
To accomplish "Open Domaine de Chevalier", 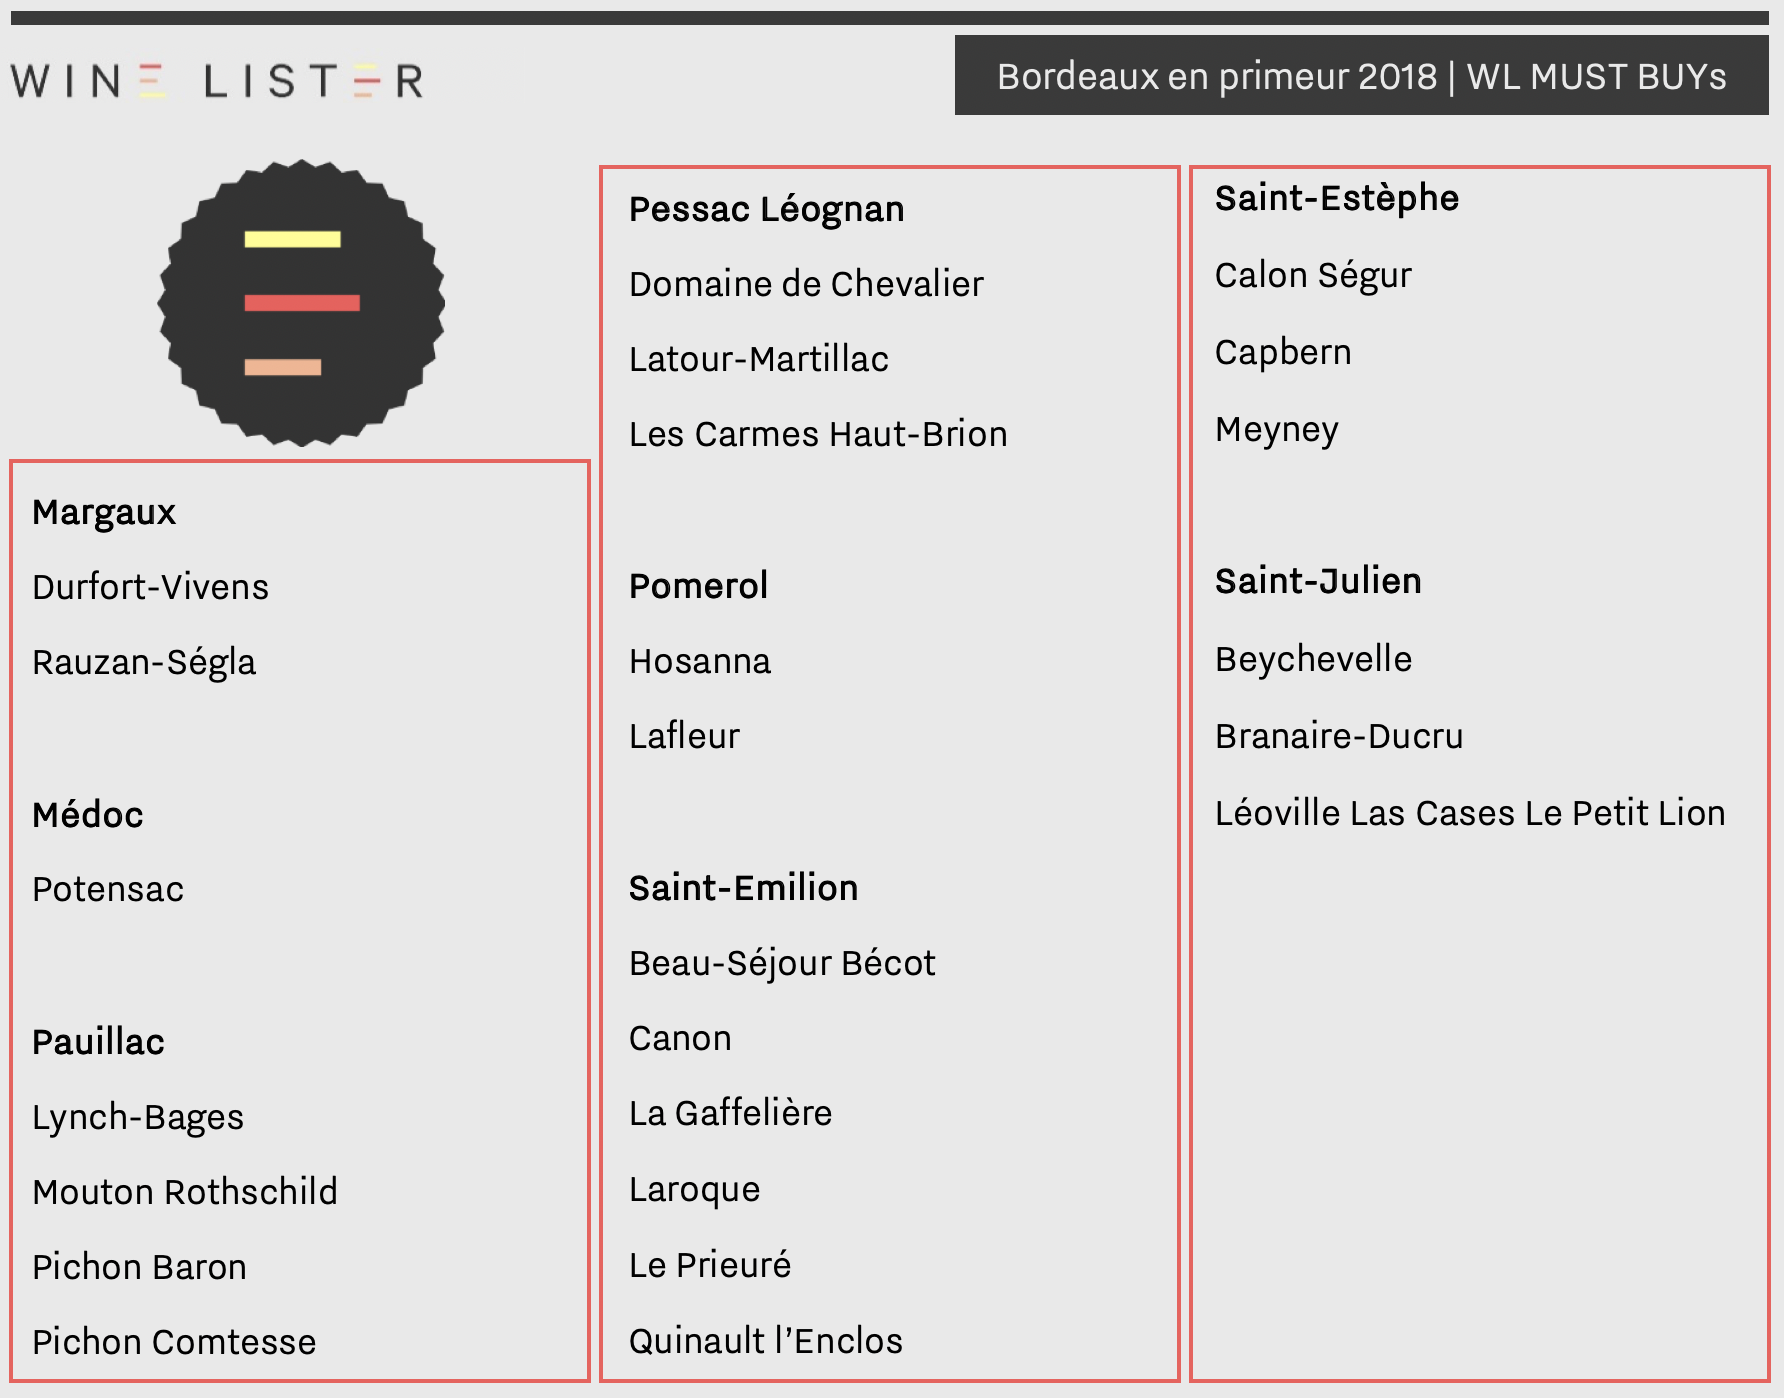I will (806, 284).
